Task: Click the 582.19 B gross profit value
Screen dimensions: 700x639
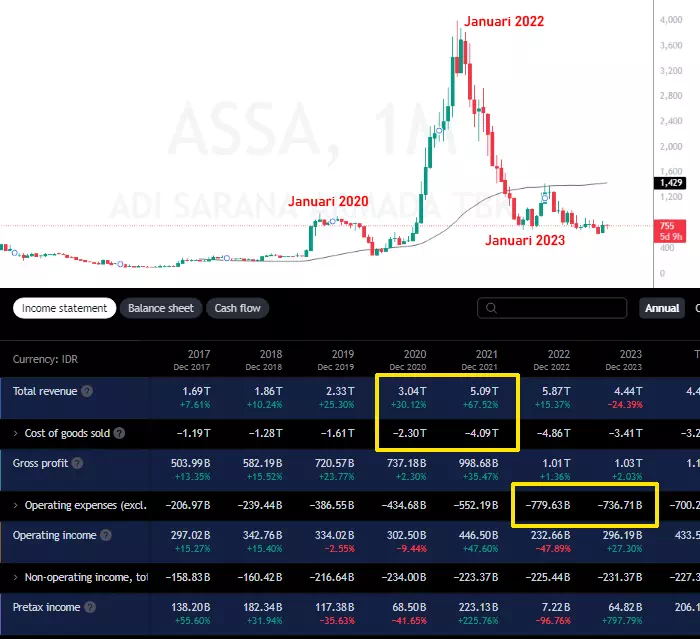Action: click(262, 464)
